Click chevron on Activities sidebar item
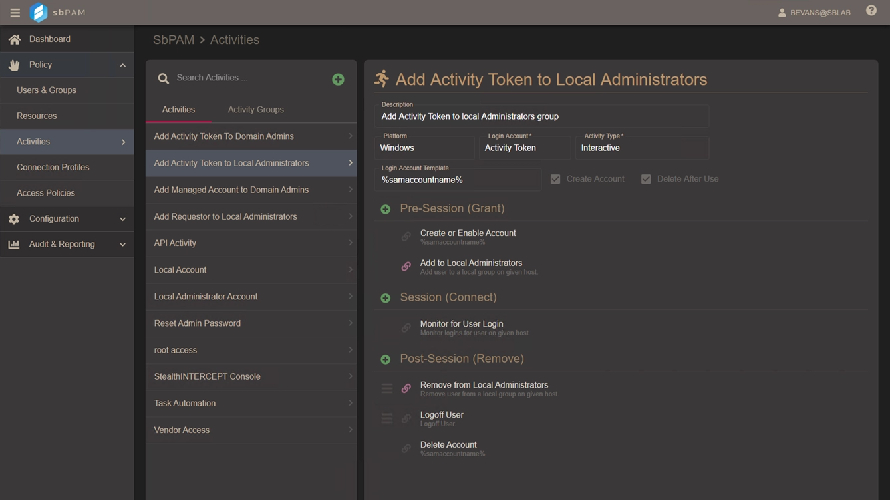Screen dimensions: 890x500 123,142
